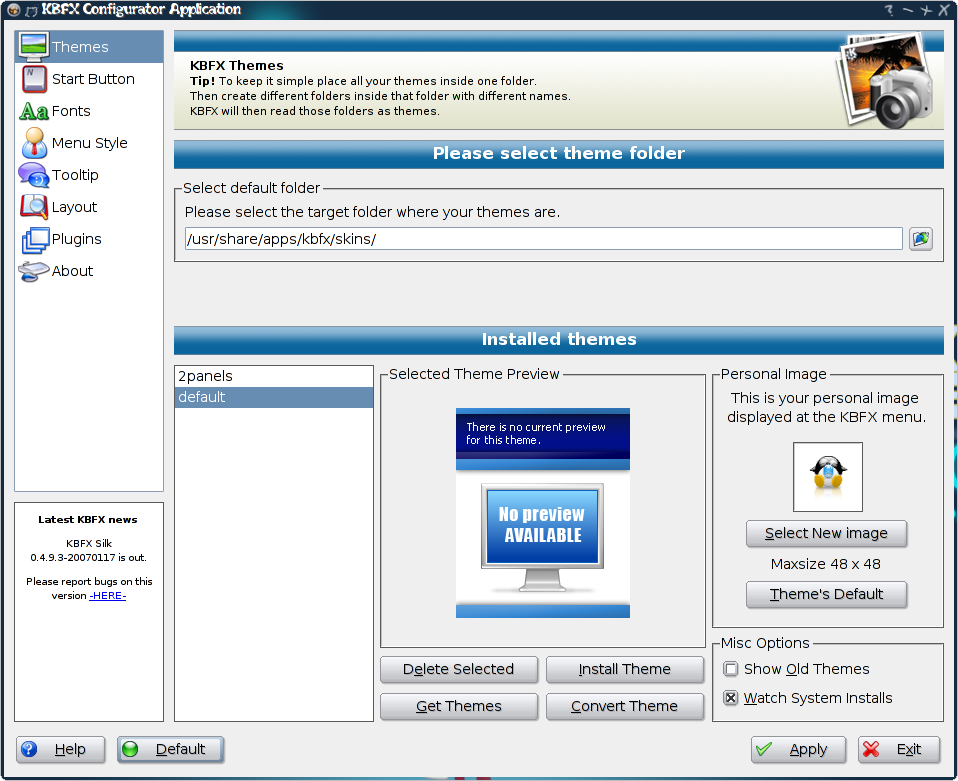Open the Plugins section
This screenshot has height=781, width=958.
point(76,239)
